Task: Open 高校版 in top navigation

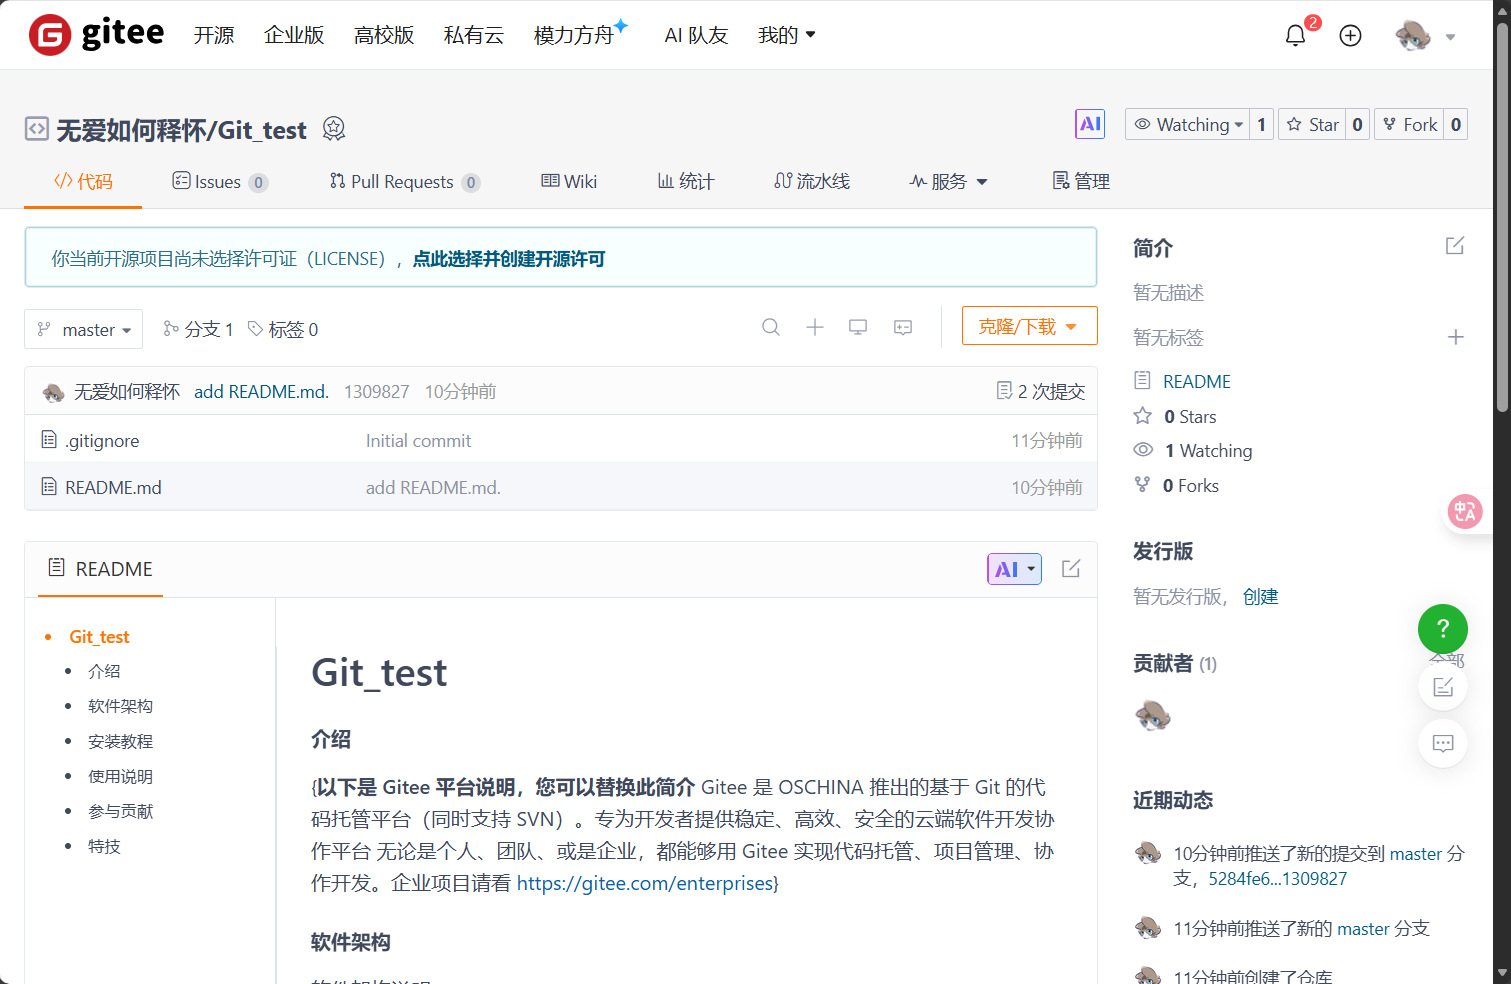Action: pyautogui.click(x=384, y=35)
